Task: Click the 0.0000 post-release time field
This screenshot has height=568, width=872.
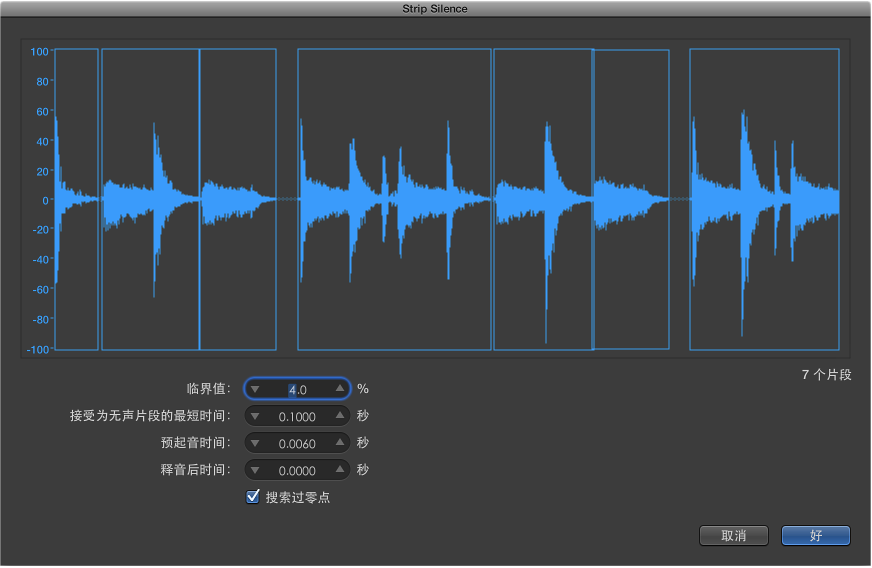Action: coord(297,470)
